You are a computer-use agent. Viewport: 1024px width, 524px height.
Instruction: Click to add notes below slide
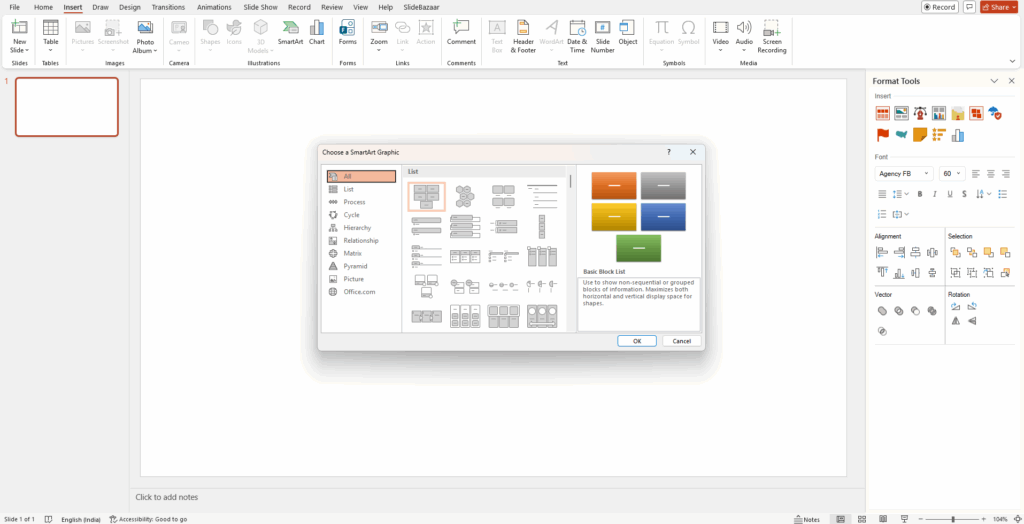[167, 497]
